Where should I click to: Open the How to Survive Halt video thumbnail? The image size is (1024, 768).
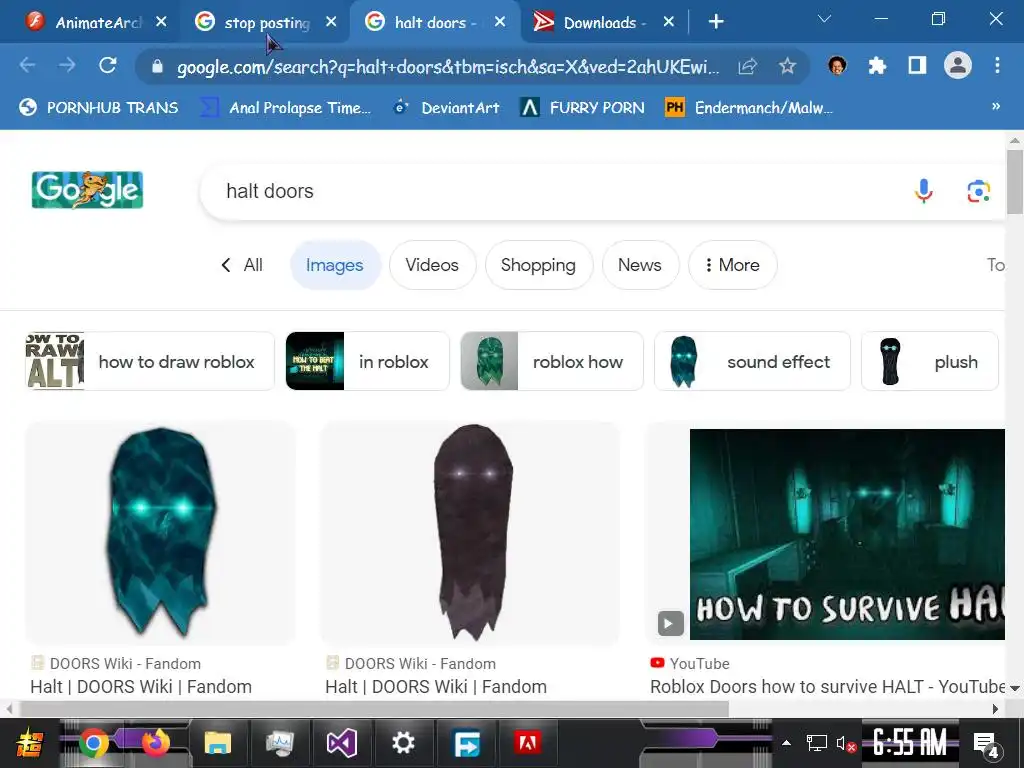coord(846,534)
